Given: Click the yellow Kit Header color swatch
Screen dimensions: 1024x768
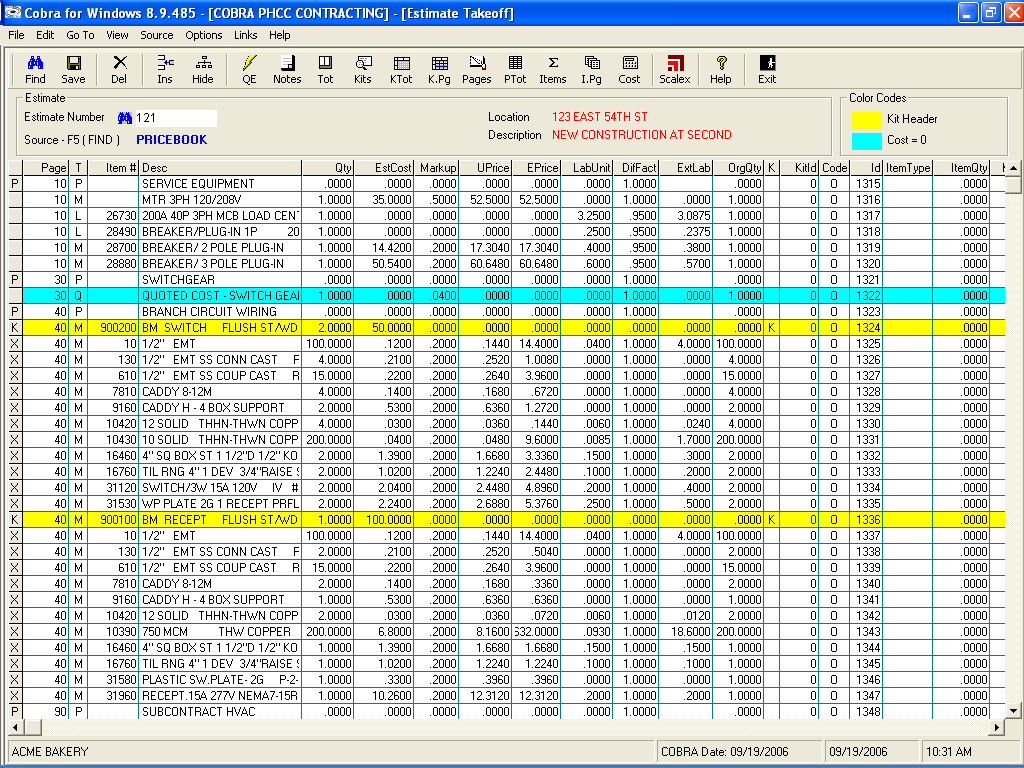Looking at the screenshot, I should click(x=865, y=119).
